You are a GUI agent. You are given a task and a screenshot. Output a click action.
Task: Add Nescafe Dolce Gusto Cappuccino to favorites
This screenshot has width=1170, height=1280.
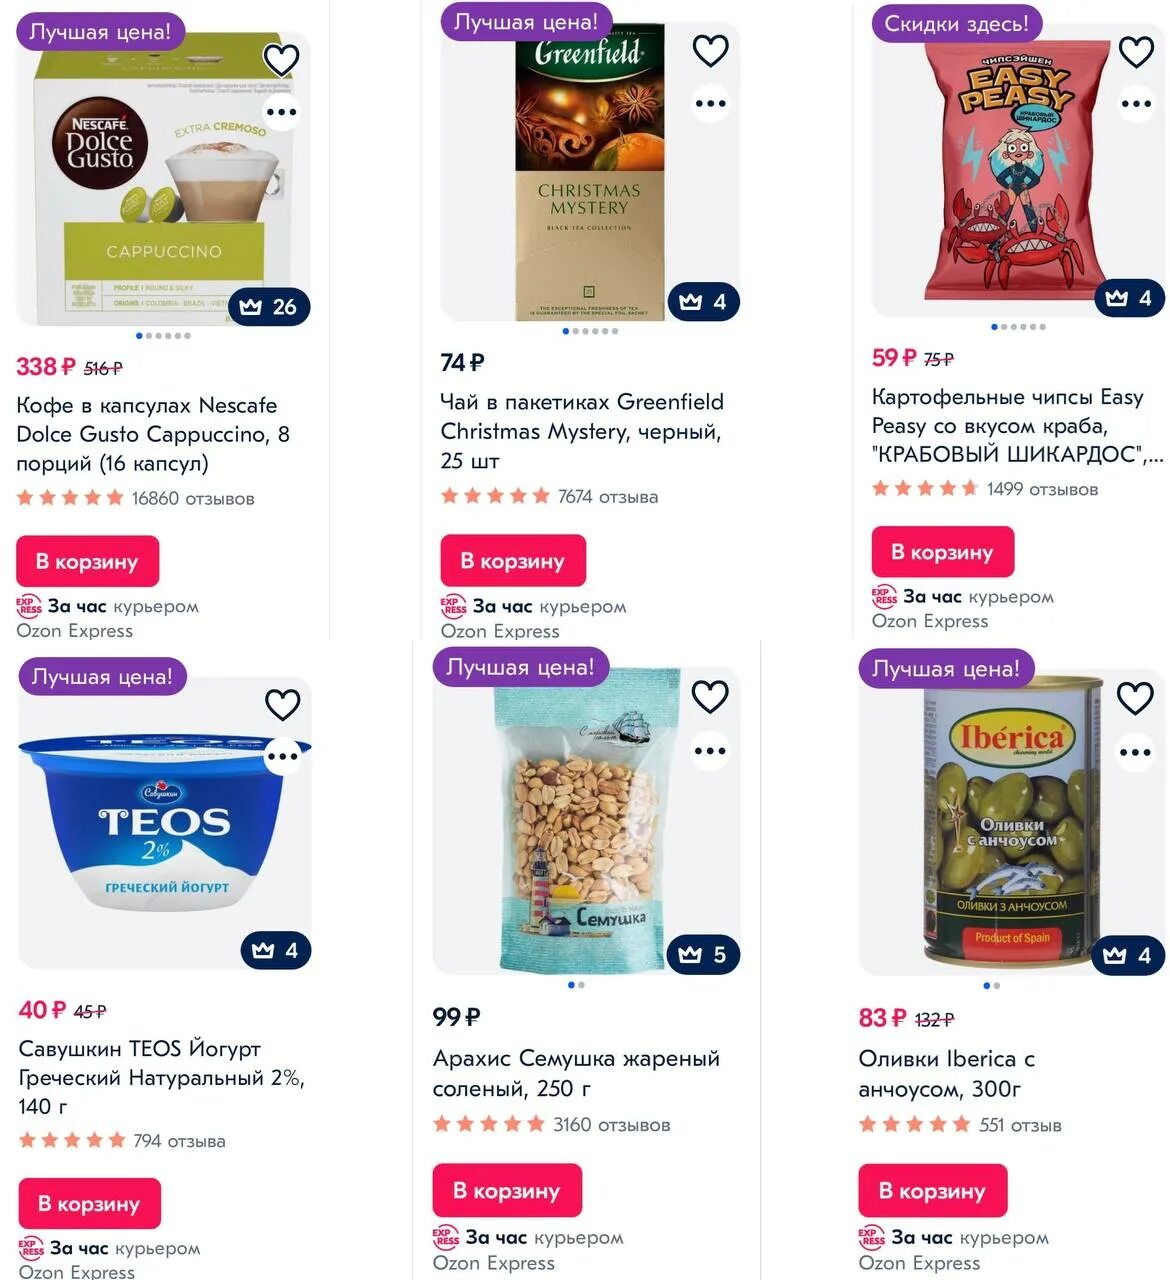tap(281, 60)
